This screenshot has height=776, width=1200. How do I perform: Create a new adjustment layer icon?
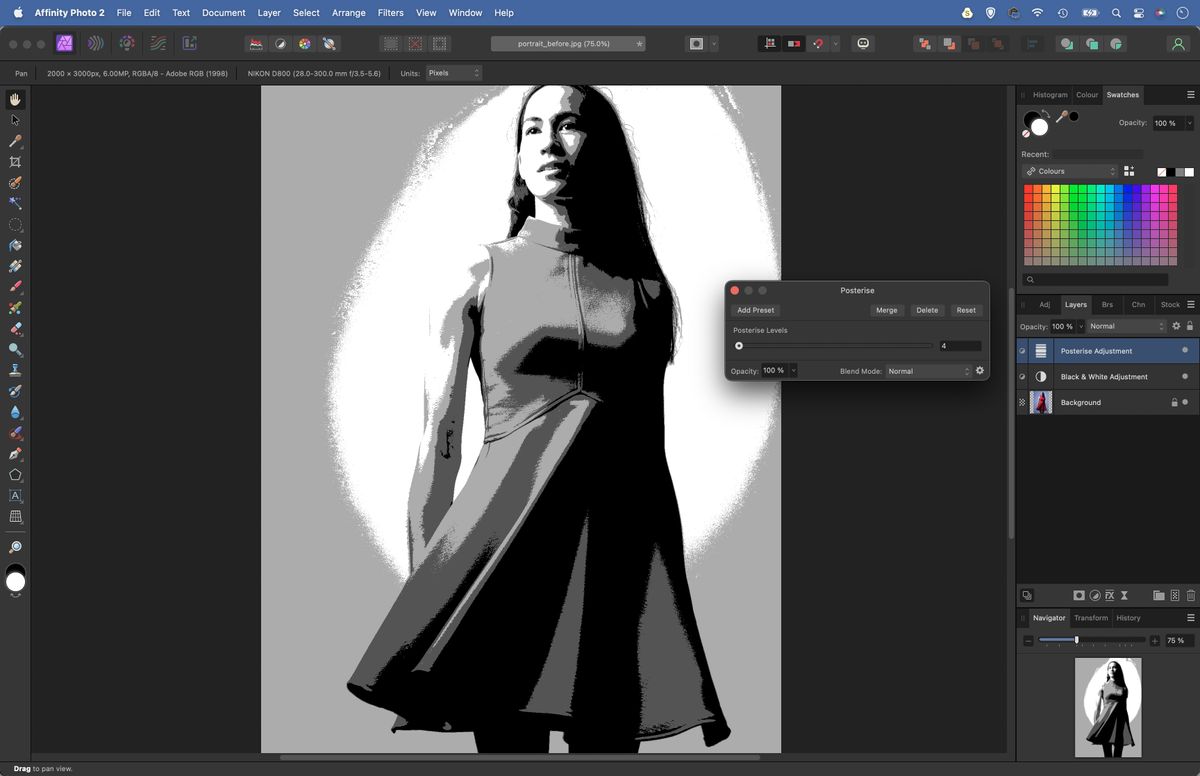pyautogui.click(x=1095, y=595)
